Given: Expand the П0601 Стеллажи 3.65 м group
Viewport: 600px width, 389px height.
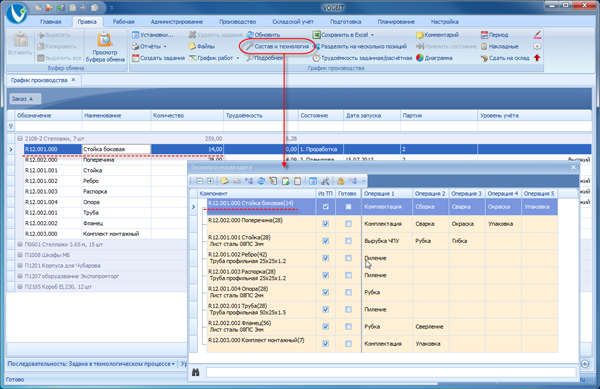Looking at the screenshot, I should [20, 244].
